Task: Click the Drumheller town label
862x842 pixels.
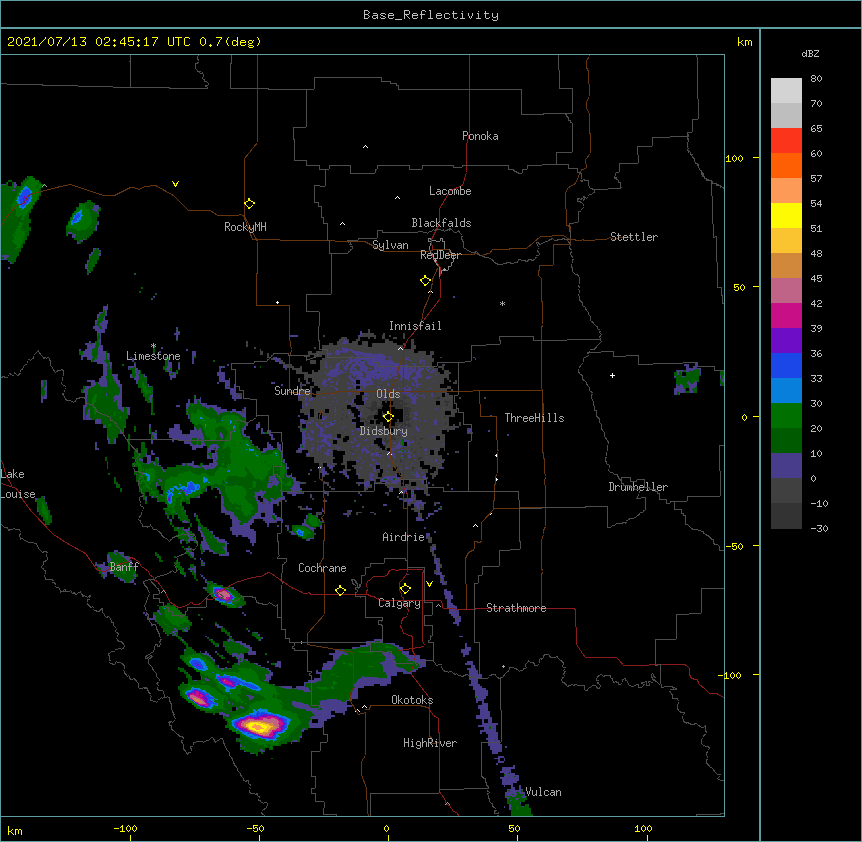Action: (638, 487)
